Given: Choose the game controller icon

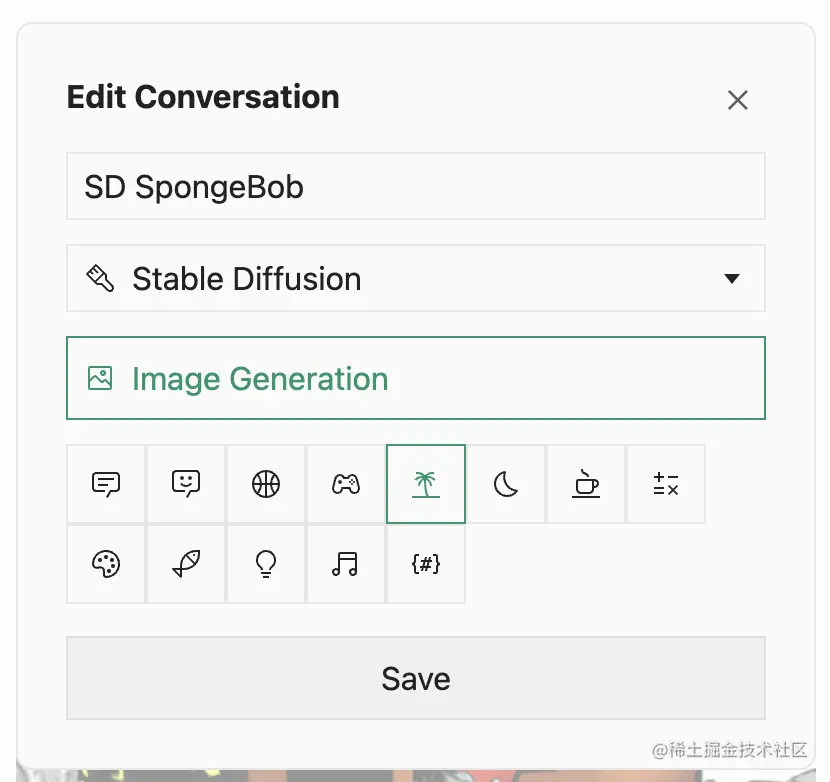Looking at the screenshot, I should (x=345, y=483).
